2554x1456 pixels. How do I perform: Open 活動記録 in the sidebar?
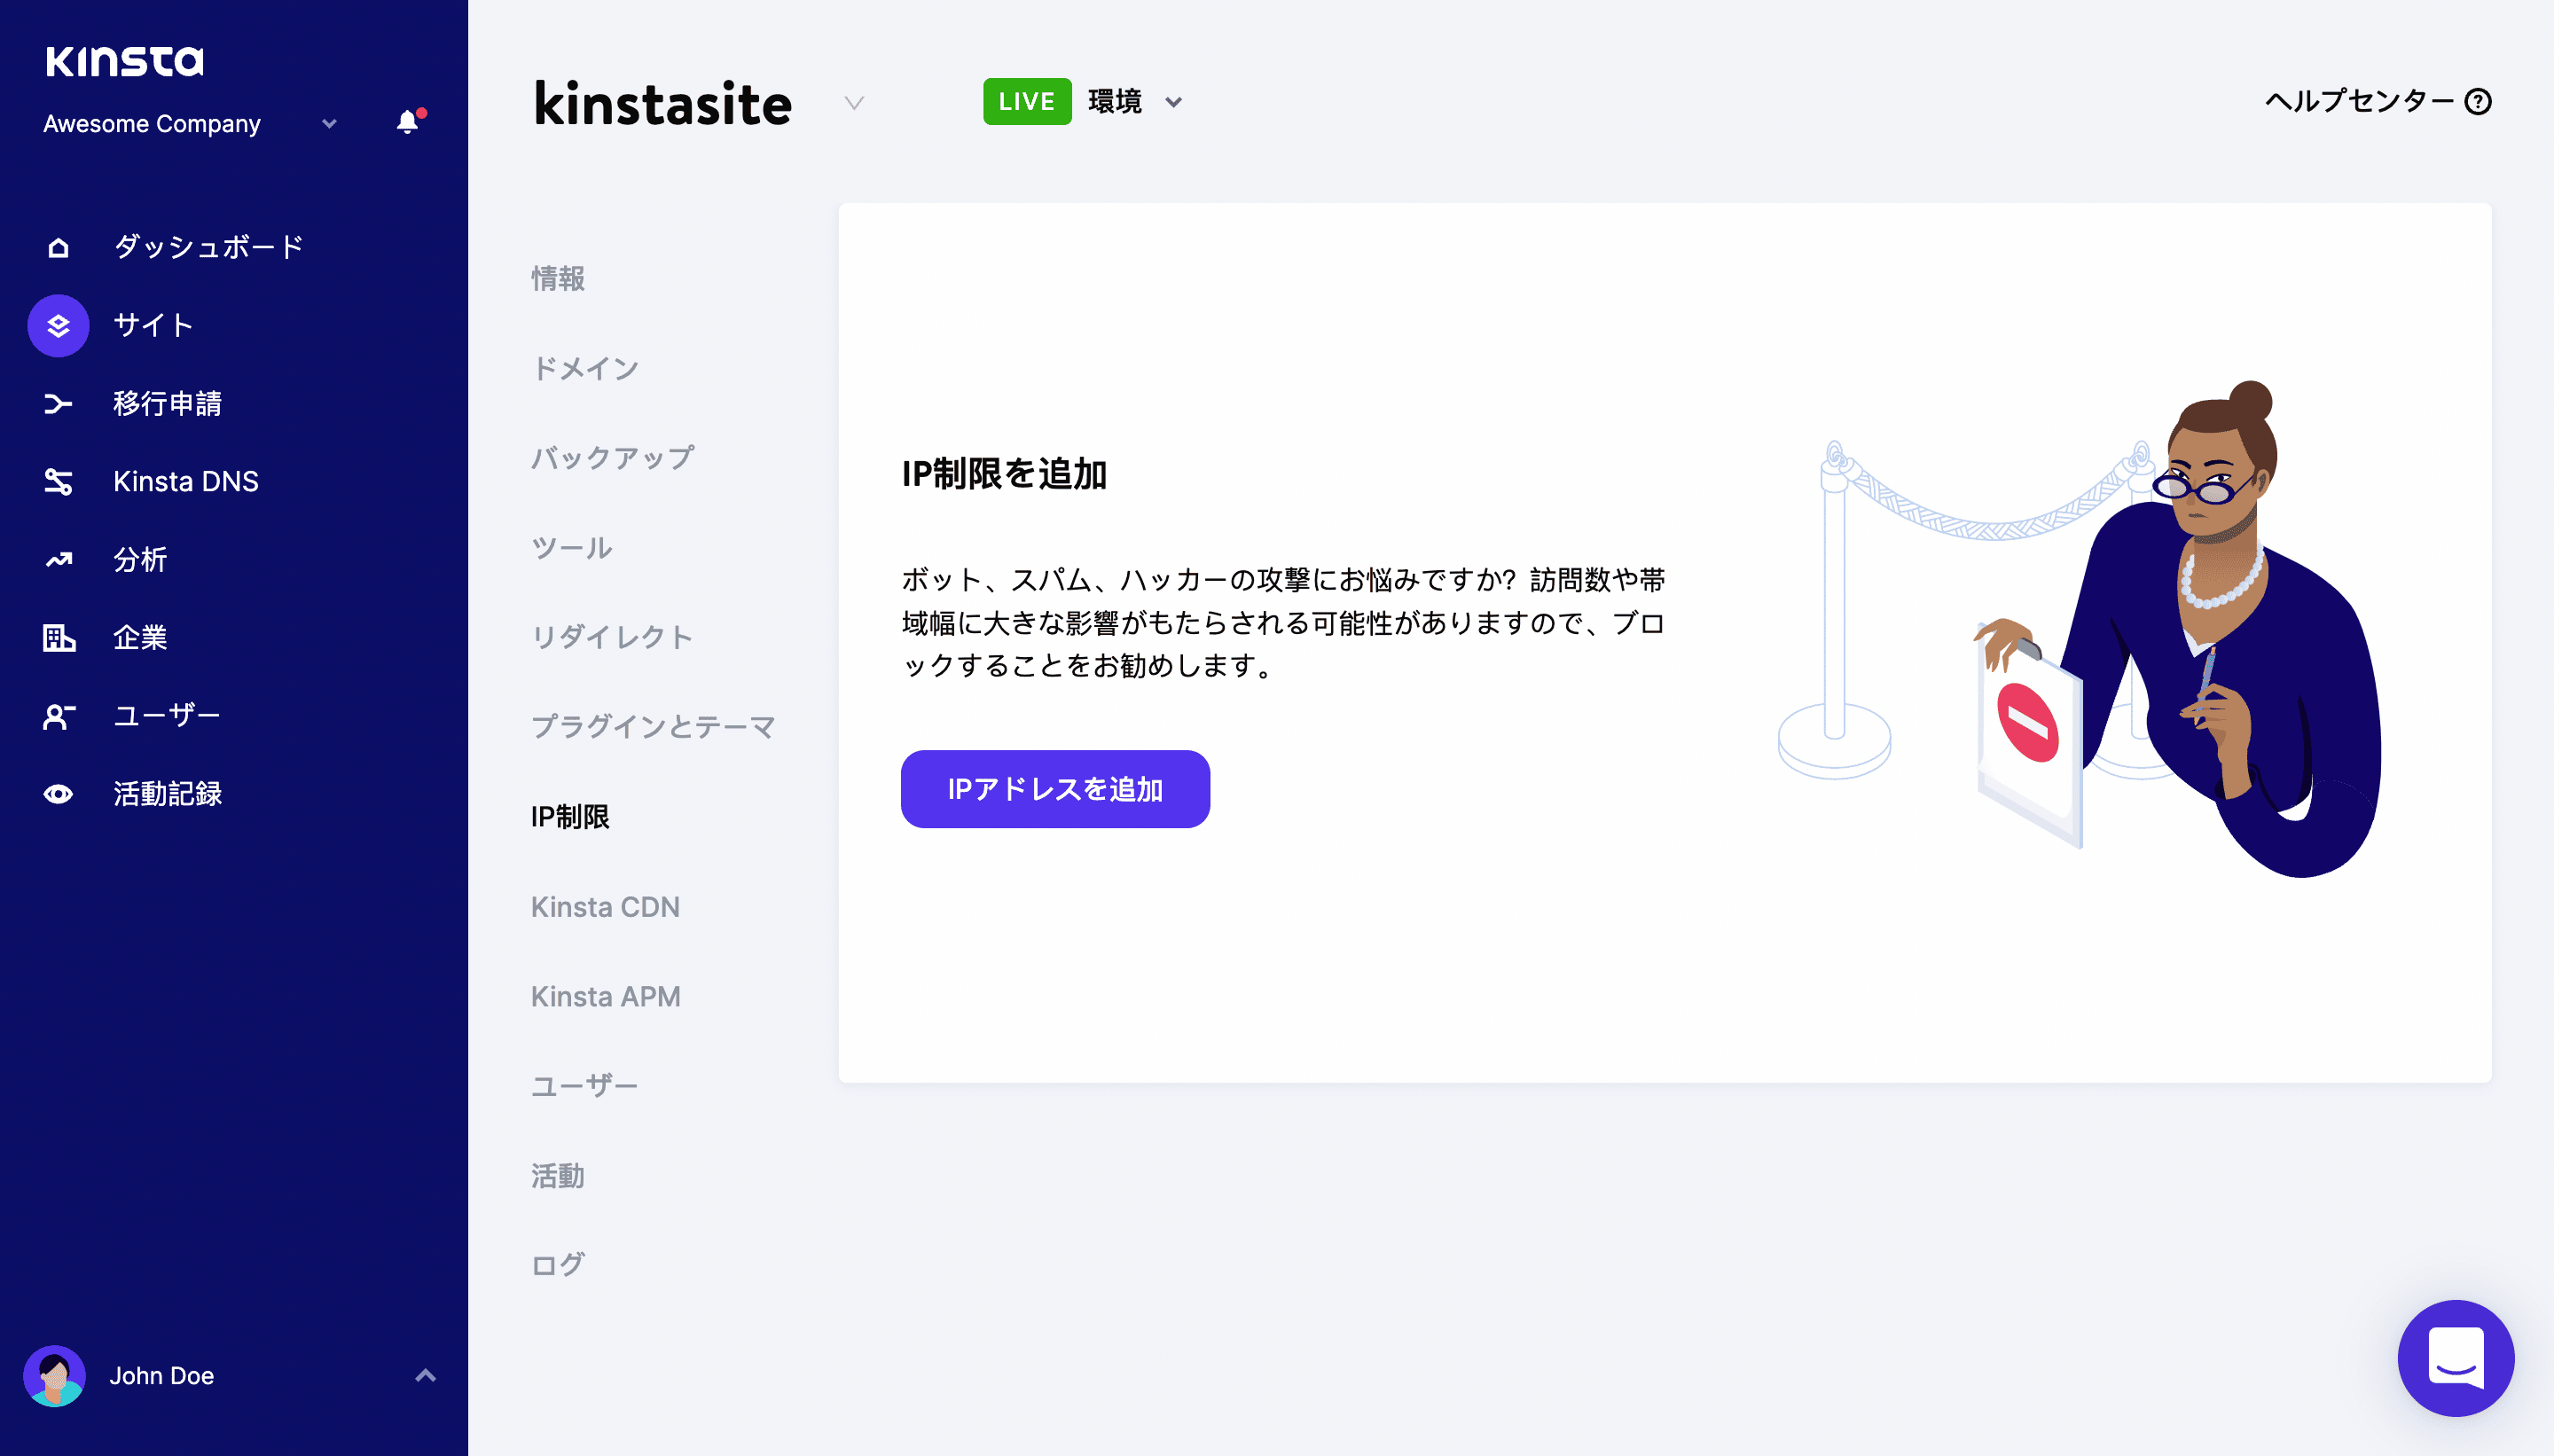(x=167, y=793)
